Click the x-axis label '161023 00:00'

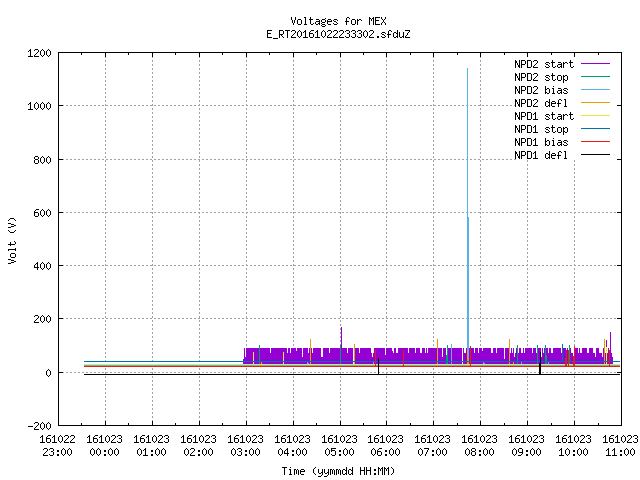pos(104,446)
